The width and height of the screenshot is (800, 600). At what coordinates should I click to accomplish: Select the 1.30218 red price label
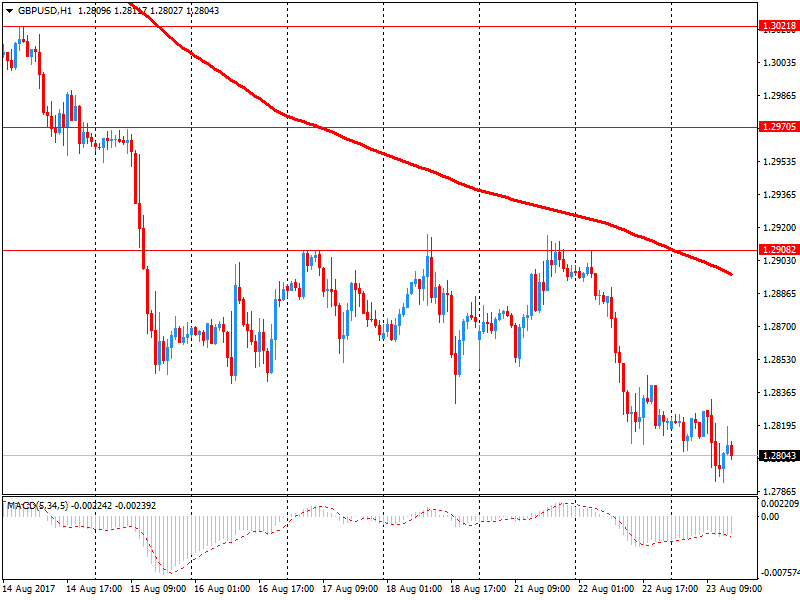(x=779, y=26)
